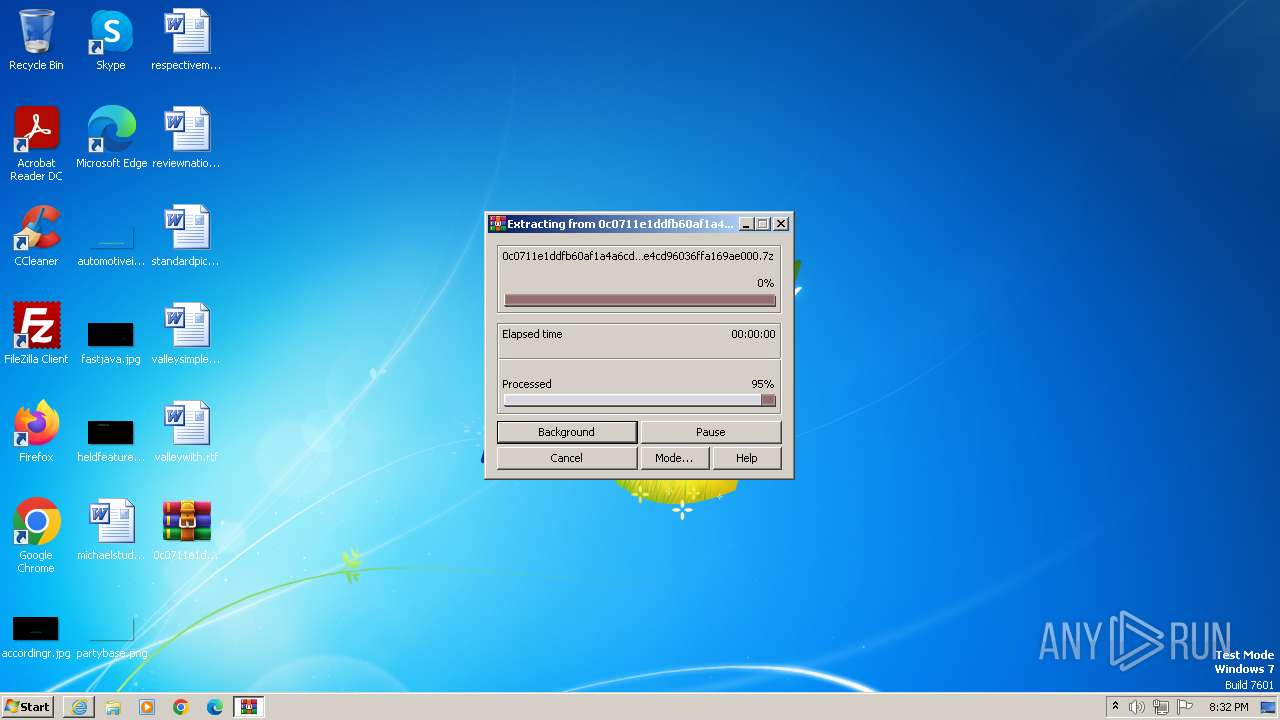Image resolution: width=1280 pixels, height=720 pixels.
Task: Open the valleywith.rtf document
Action: tap(186, 433)
